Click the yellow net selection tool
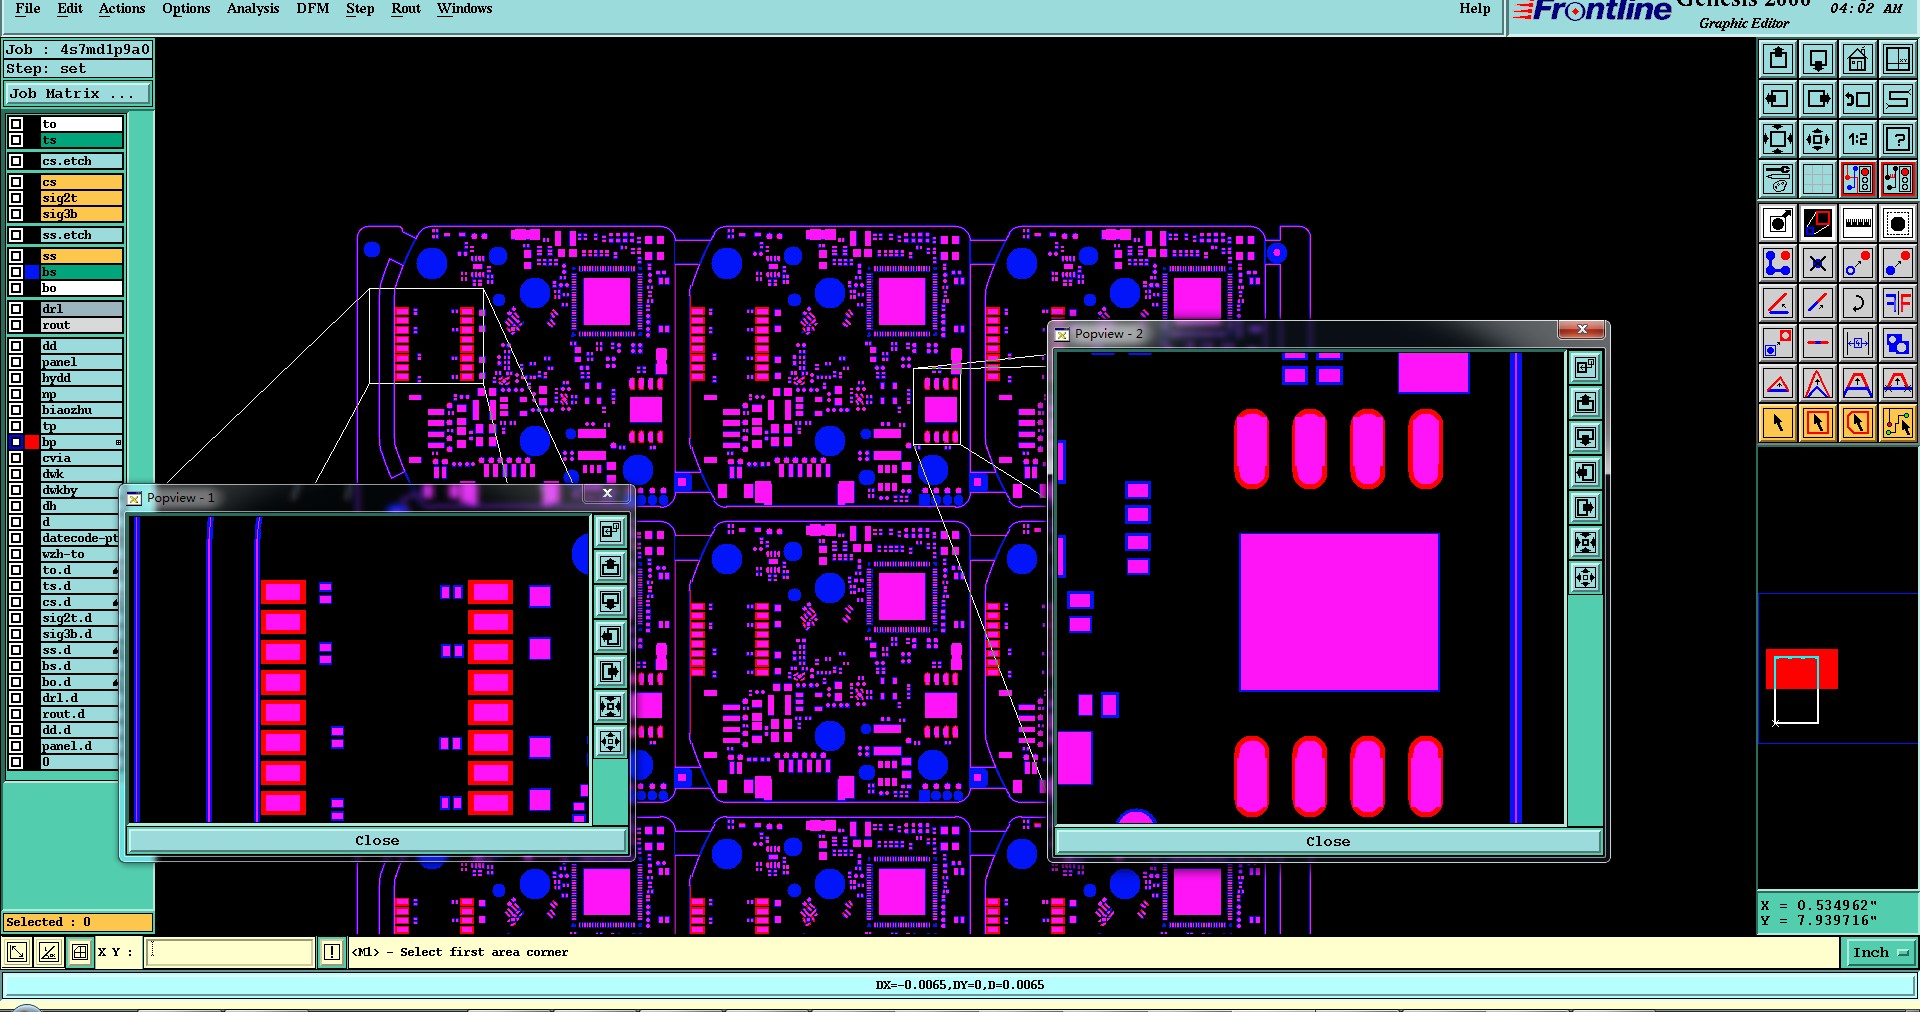1920x1012 pixels. tap(1898, 423)
